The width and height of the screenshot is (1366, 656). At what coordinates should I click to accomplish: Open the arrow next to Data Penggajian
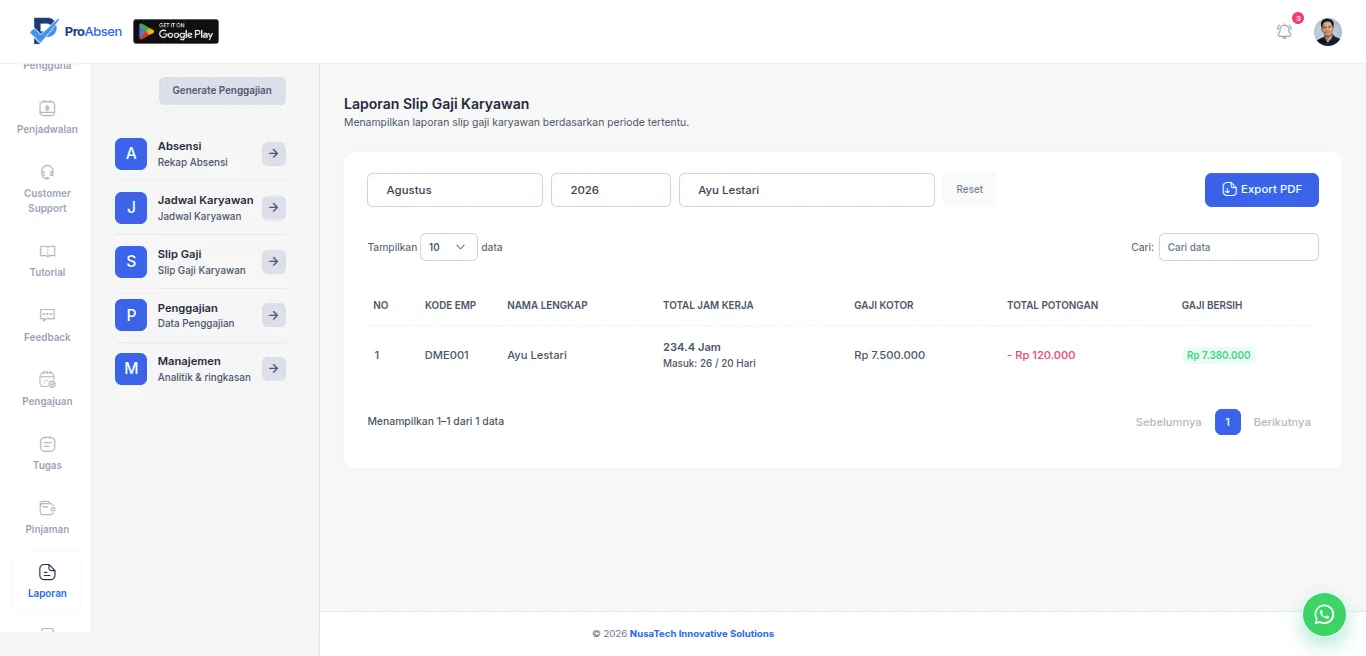click(274, 316)
